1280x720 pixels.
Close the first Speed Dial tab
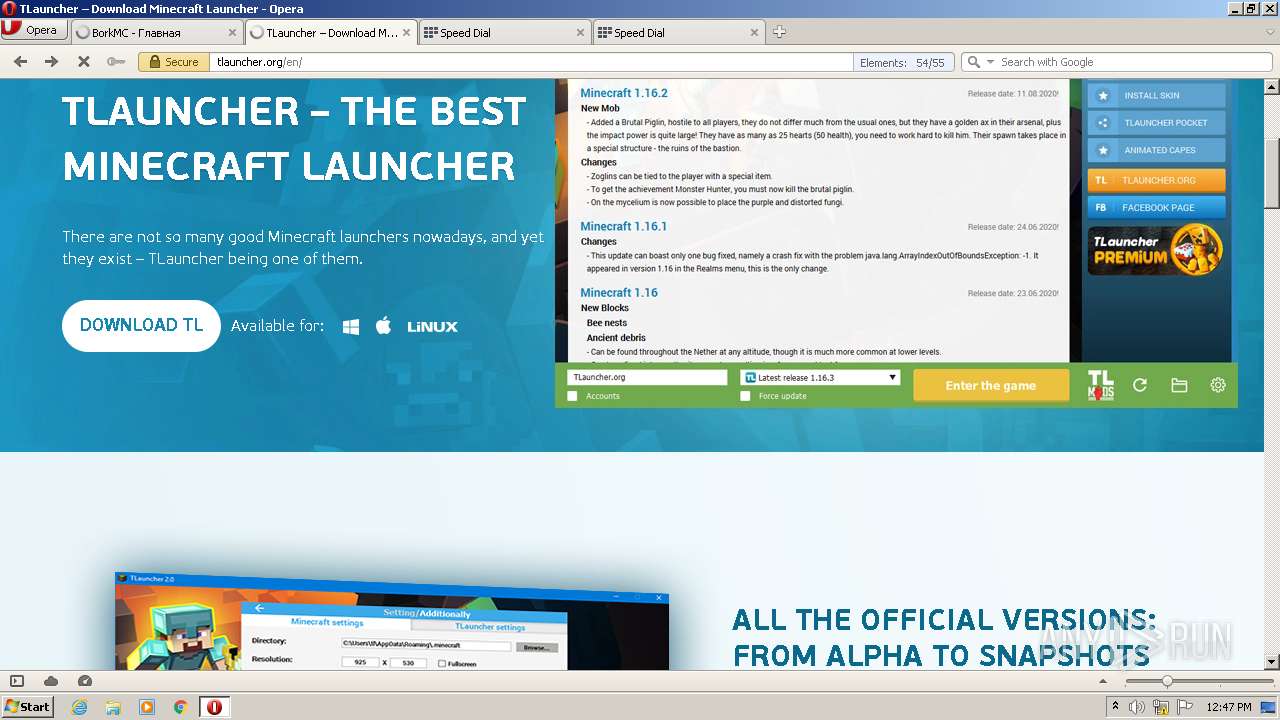click(x=580, y=32)
